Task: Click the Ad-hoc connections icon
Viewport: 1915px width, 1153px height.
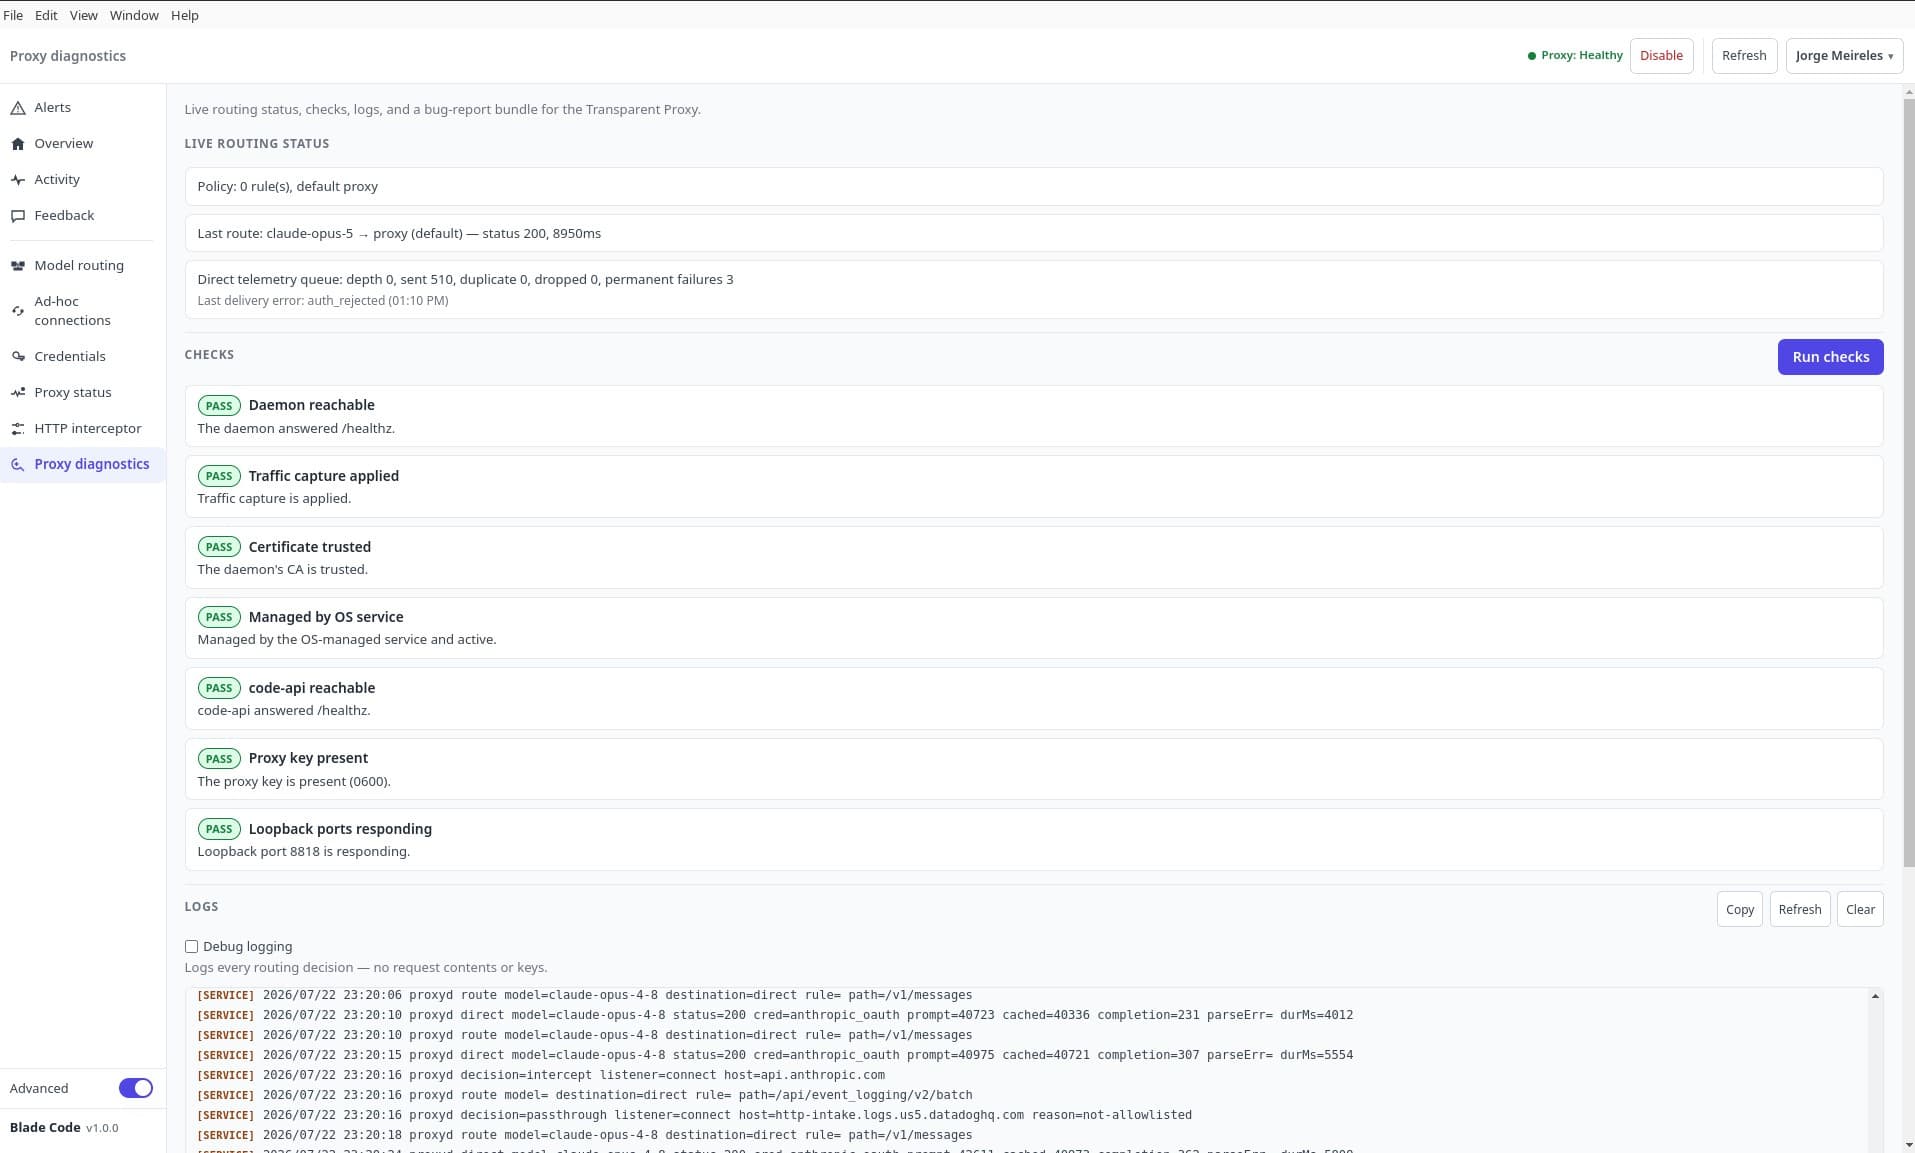Action: (18, 311)
